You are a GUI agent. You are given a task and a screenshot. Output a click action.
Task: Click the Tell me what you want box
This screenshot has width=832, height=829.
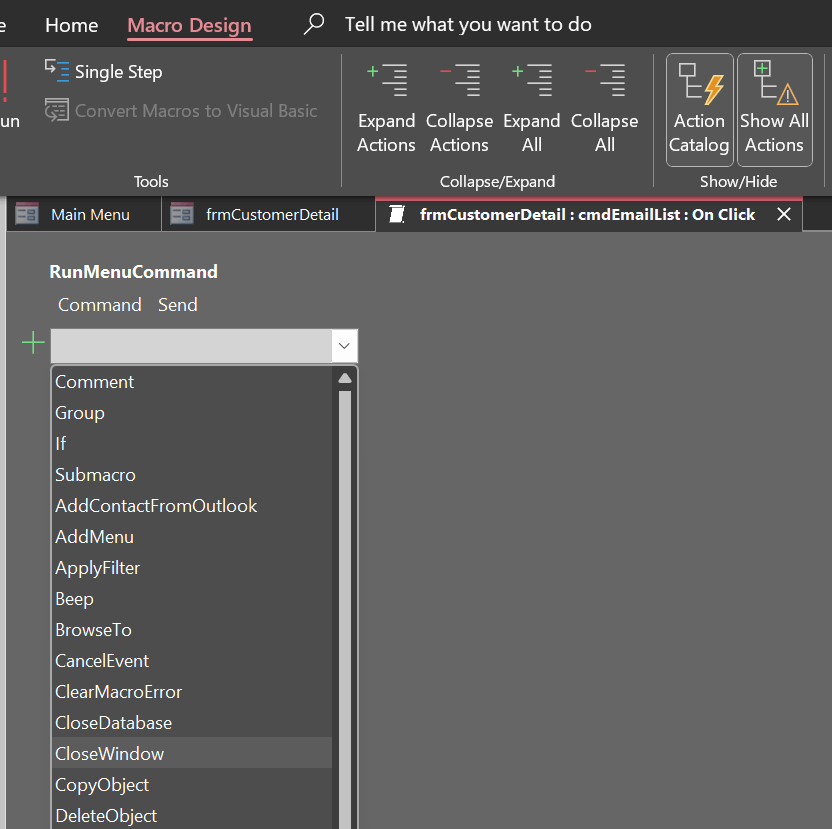tap(468, 24)
